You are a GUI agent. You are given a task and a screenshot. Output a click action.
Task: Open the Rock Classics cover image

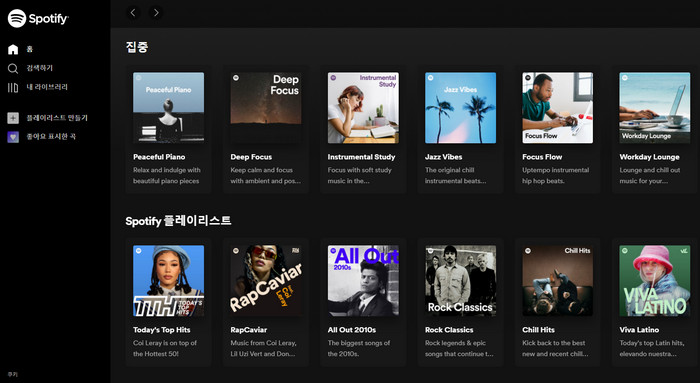460,281
